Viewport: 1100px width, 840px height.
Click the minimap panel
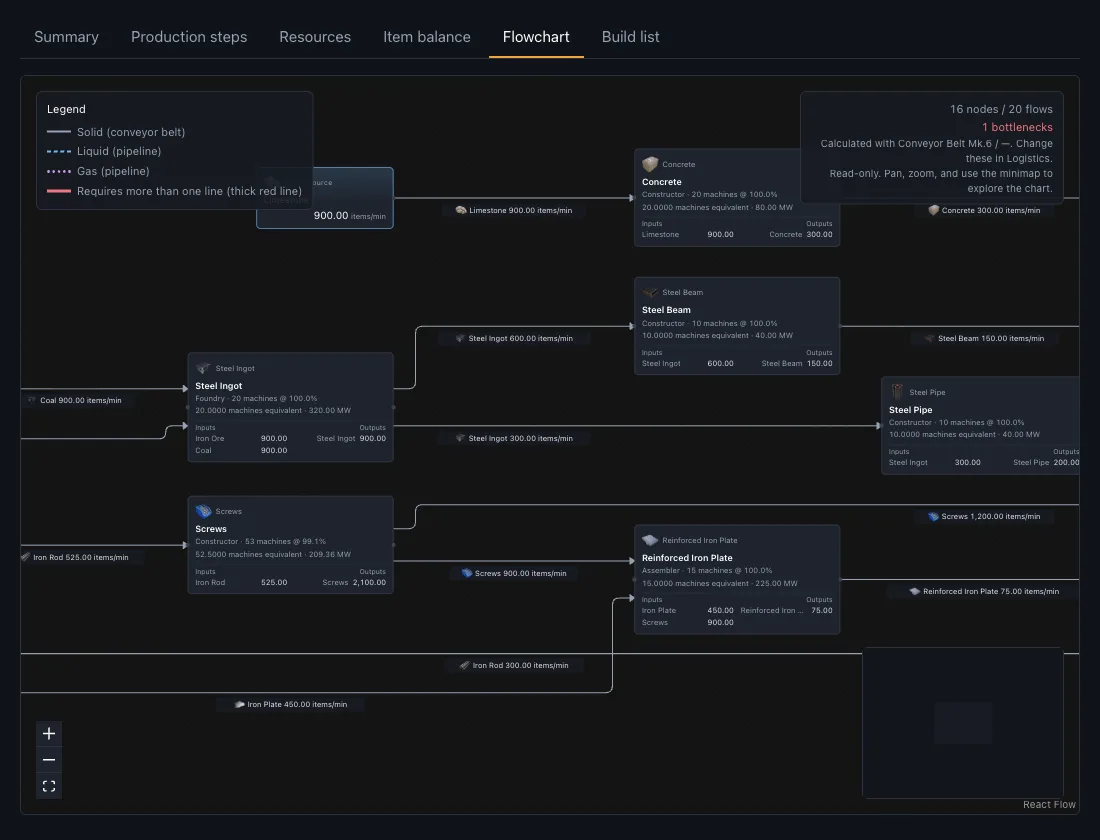tap(962, 722)
